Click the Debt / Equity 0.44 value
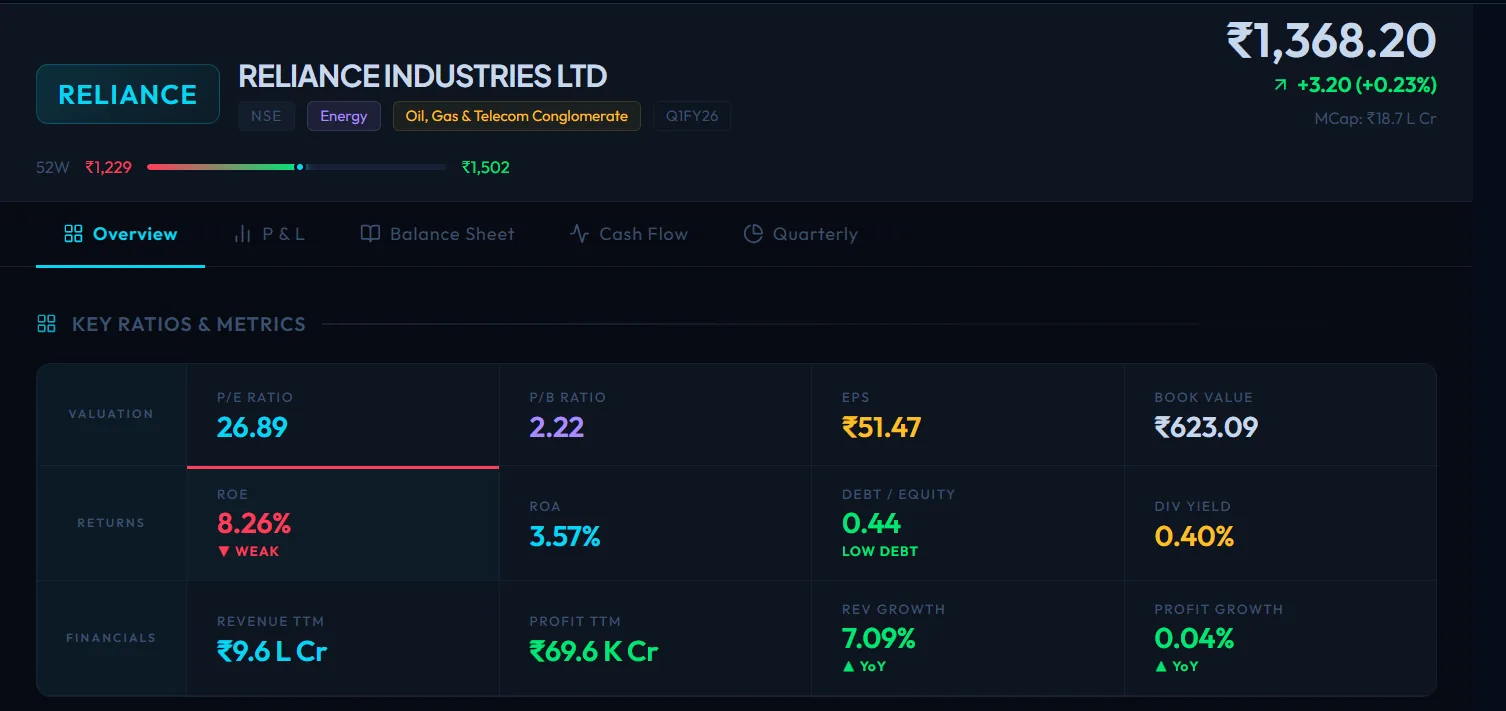The image size is (1506, 711). 871,523
